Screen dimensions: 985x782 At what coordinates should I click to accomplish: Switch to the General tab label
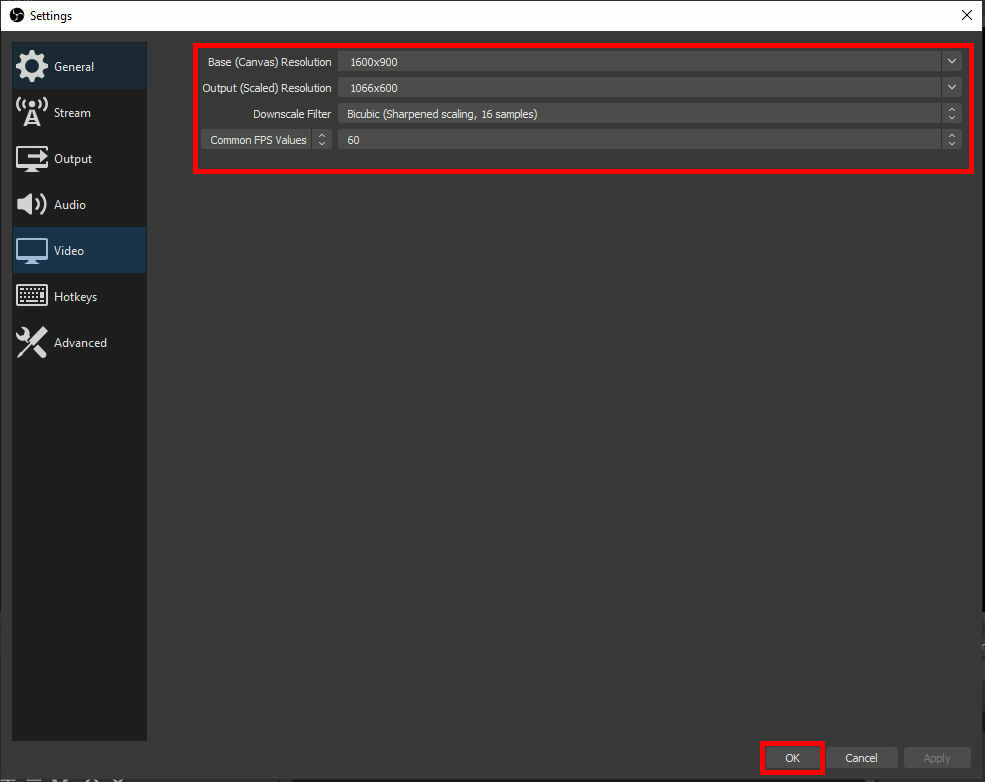[x=74, y=67]
